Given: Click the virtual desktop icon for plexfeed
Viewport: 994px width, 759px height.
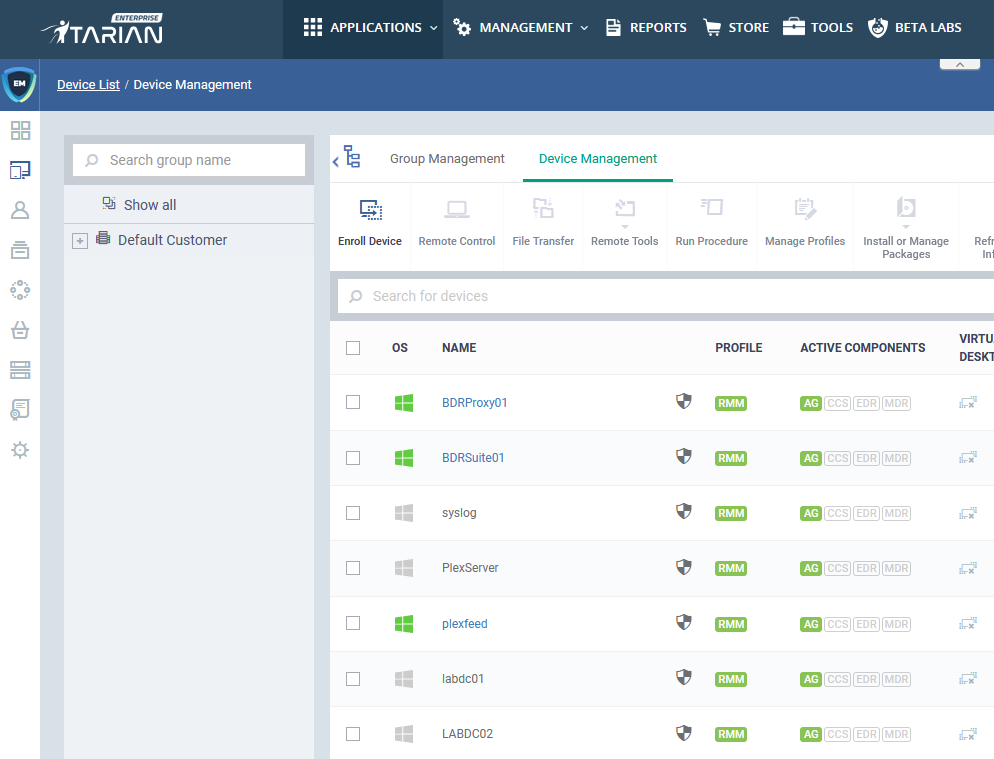Looking at the screenshot, I should 967,623.
